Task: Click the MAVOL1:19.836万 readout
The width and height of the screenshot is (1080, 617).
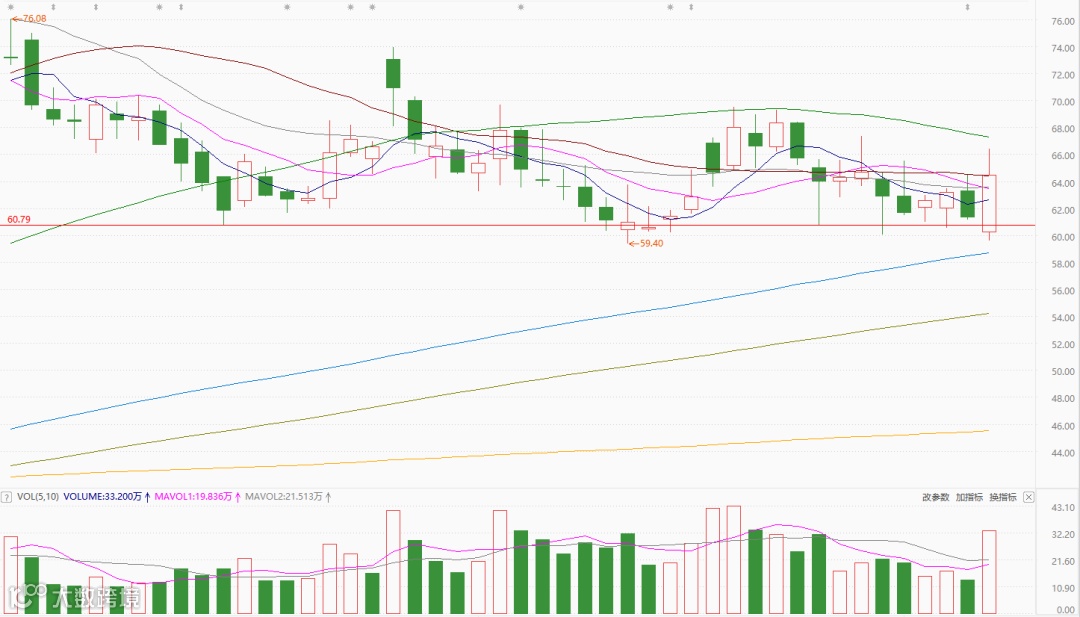Action: click(193, 496)
